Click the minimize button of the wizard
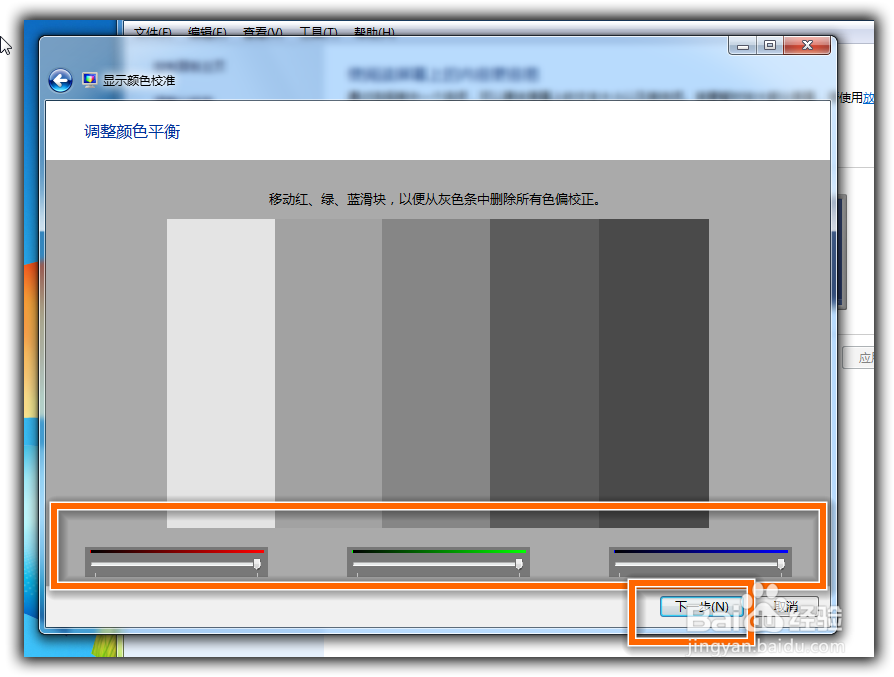The width and height of the screenshot is (894, 677). (741, 45)
